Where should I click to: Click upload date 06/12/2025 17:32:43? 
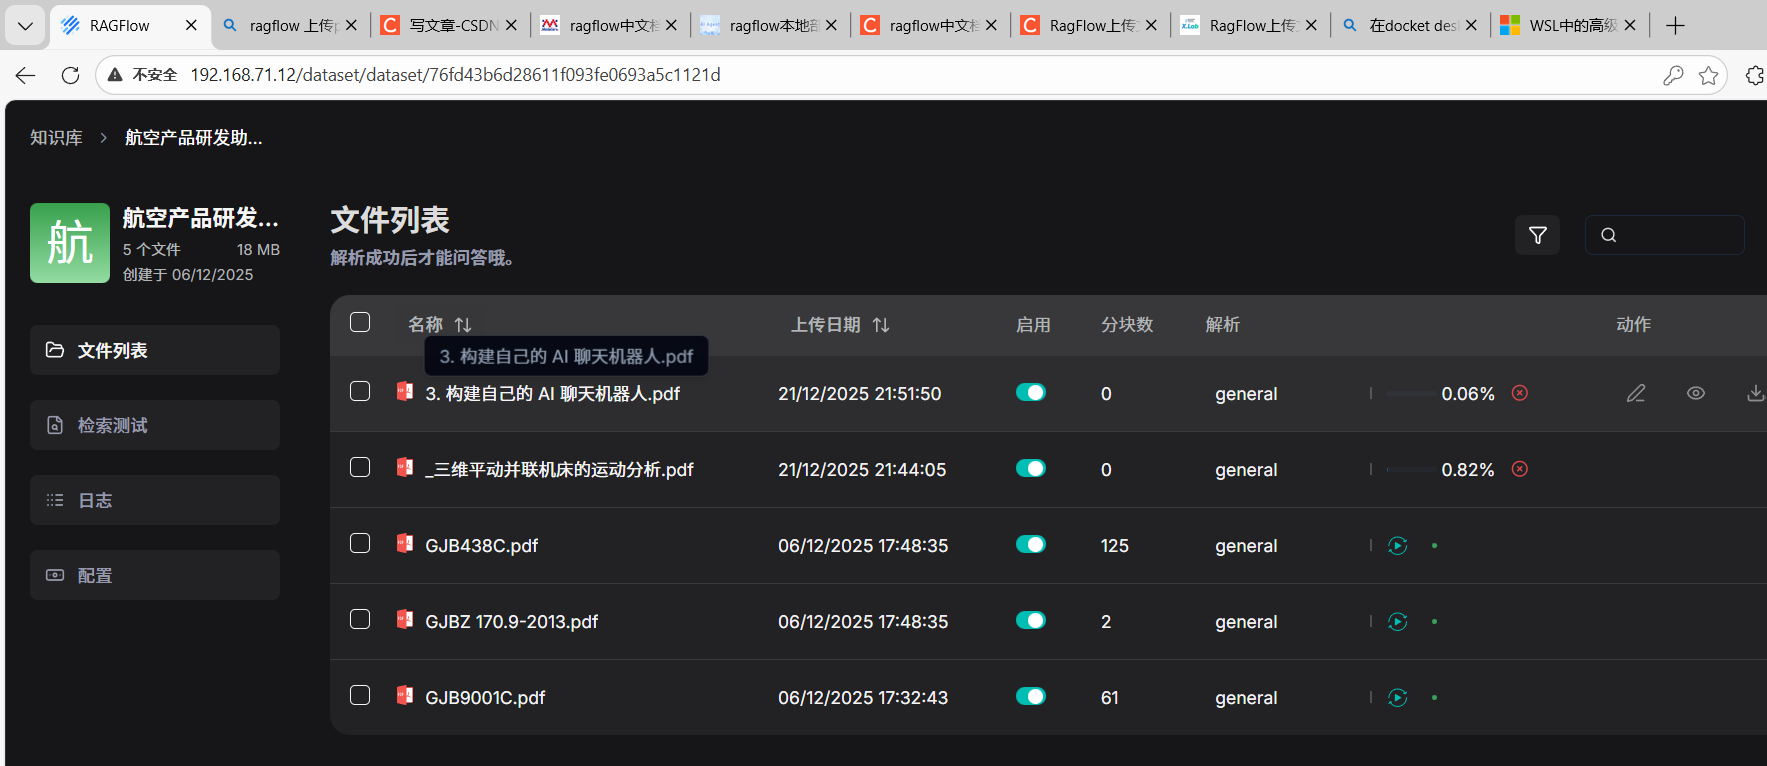tap(863, 698)
